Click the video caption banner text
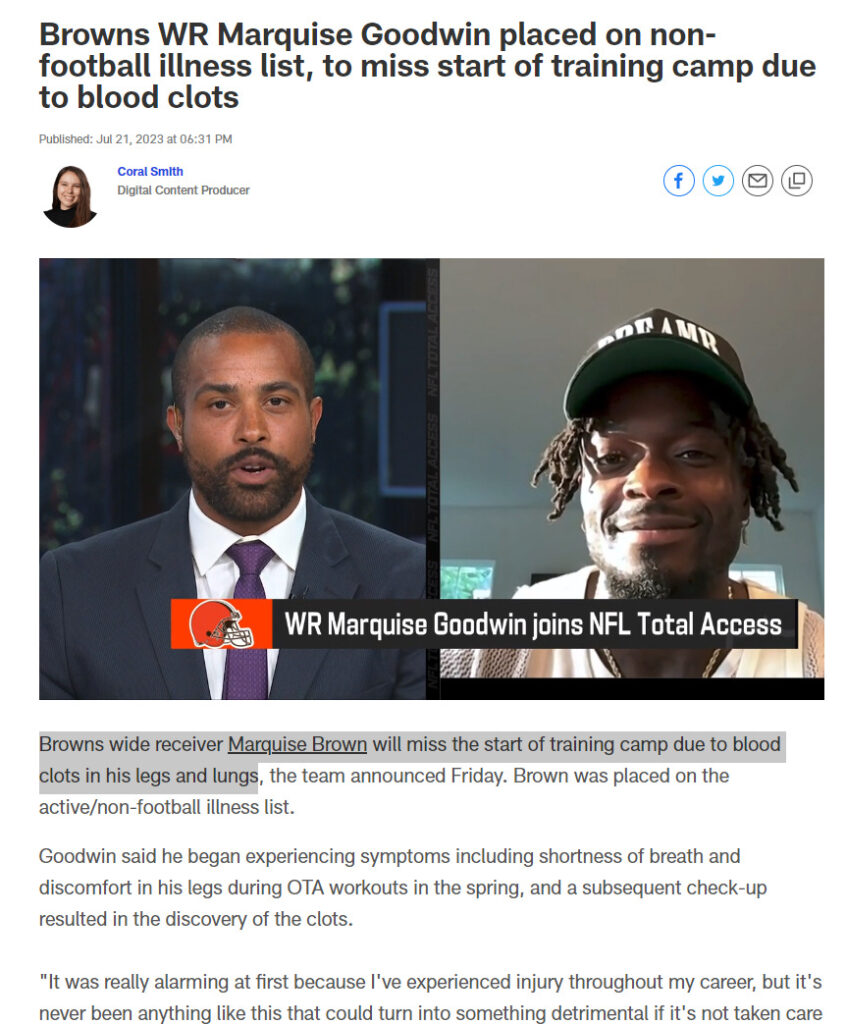This screenshot has width=846, height=1024. (533, 624)
